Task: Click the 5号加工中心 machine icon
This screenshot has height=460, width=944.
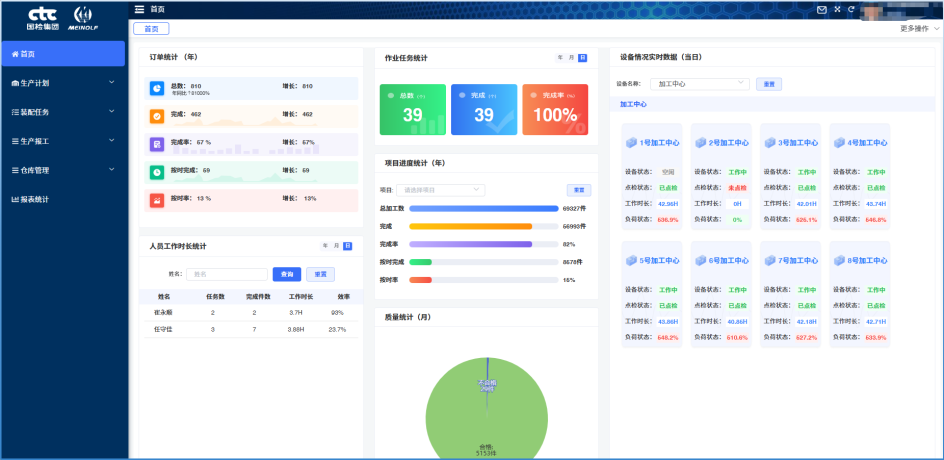Action: click(x=632, y=260)
